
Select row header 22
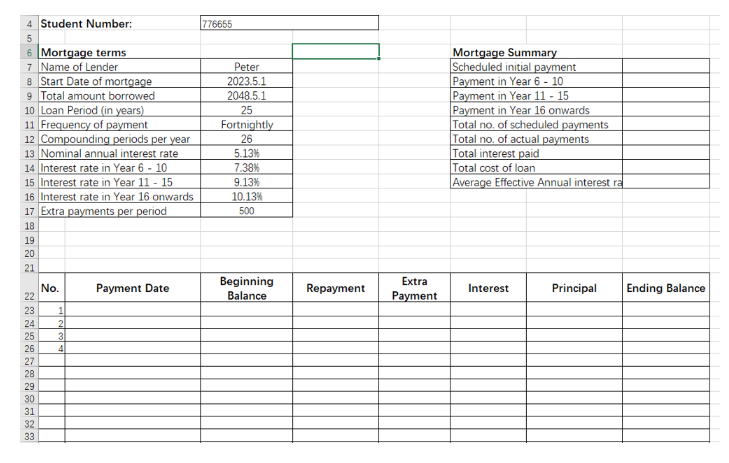(29, 288)
